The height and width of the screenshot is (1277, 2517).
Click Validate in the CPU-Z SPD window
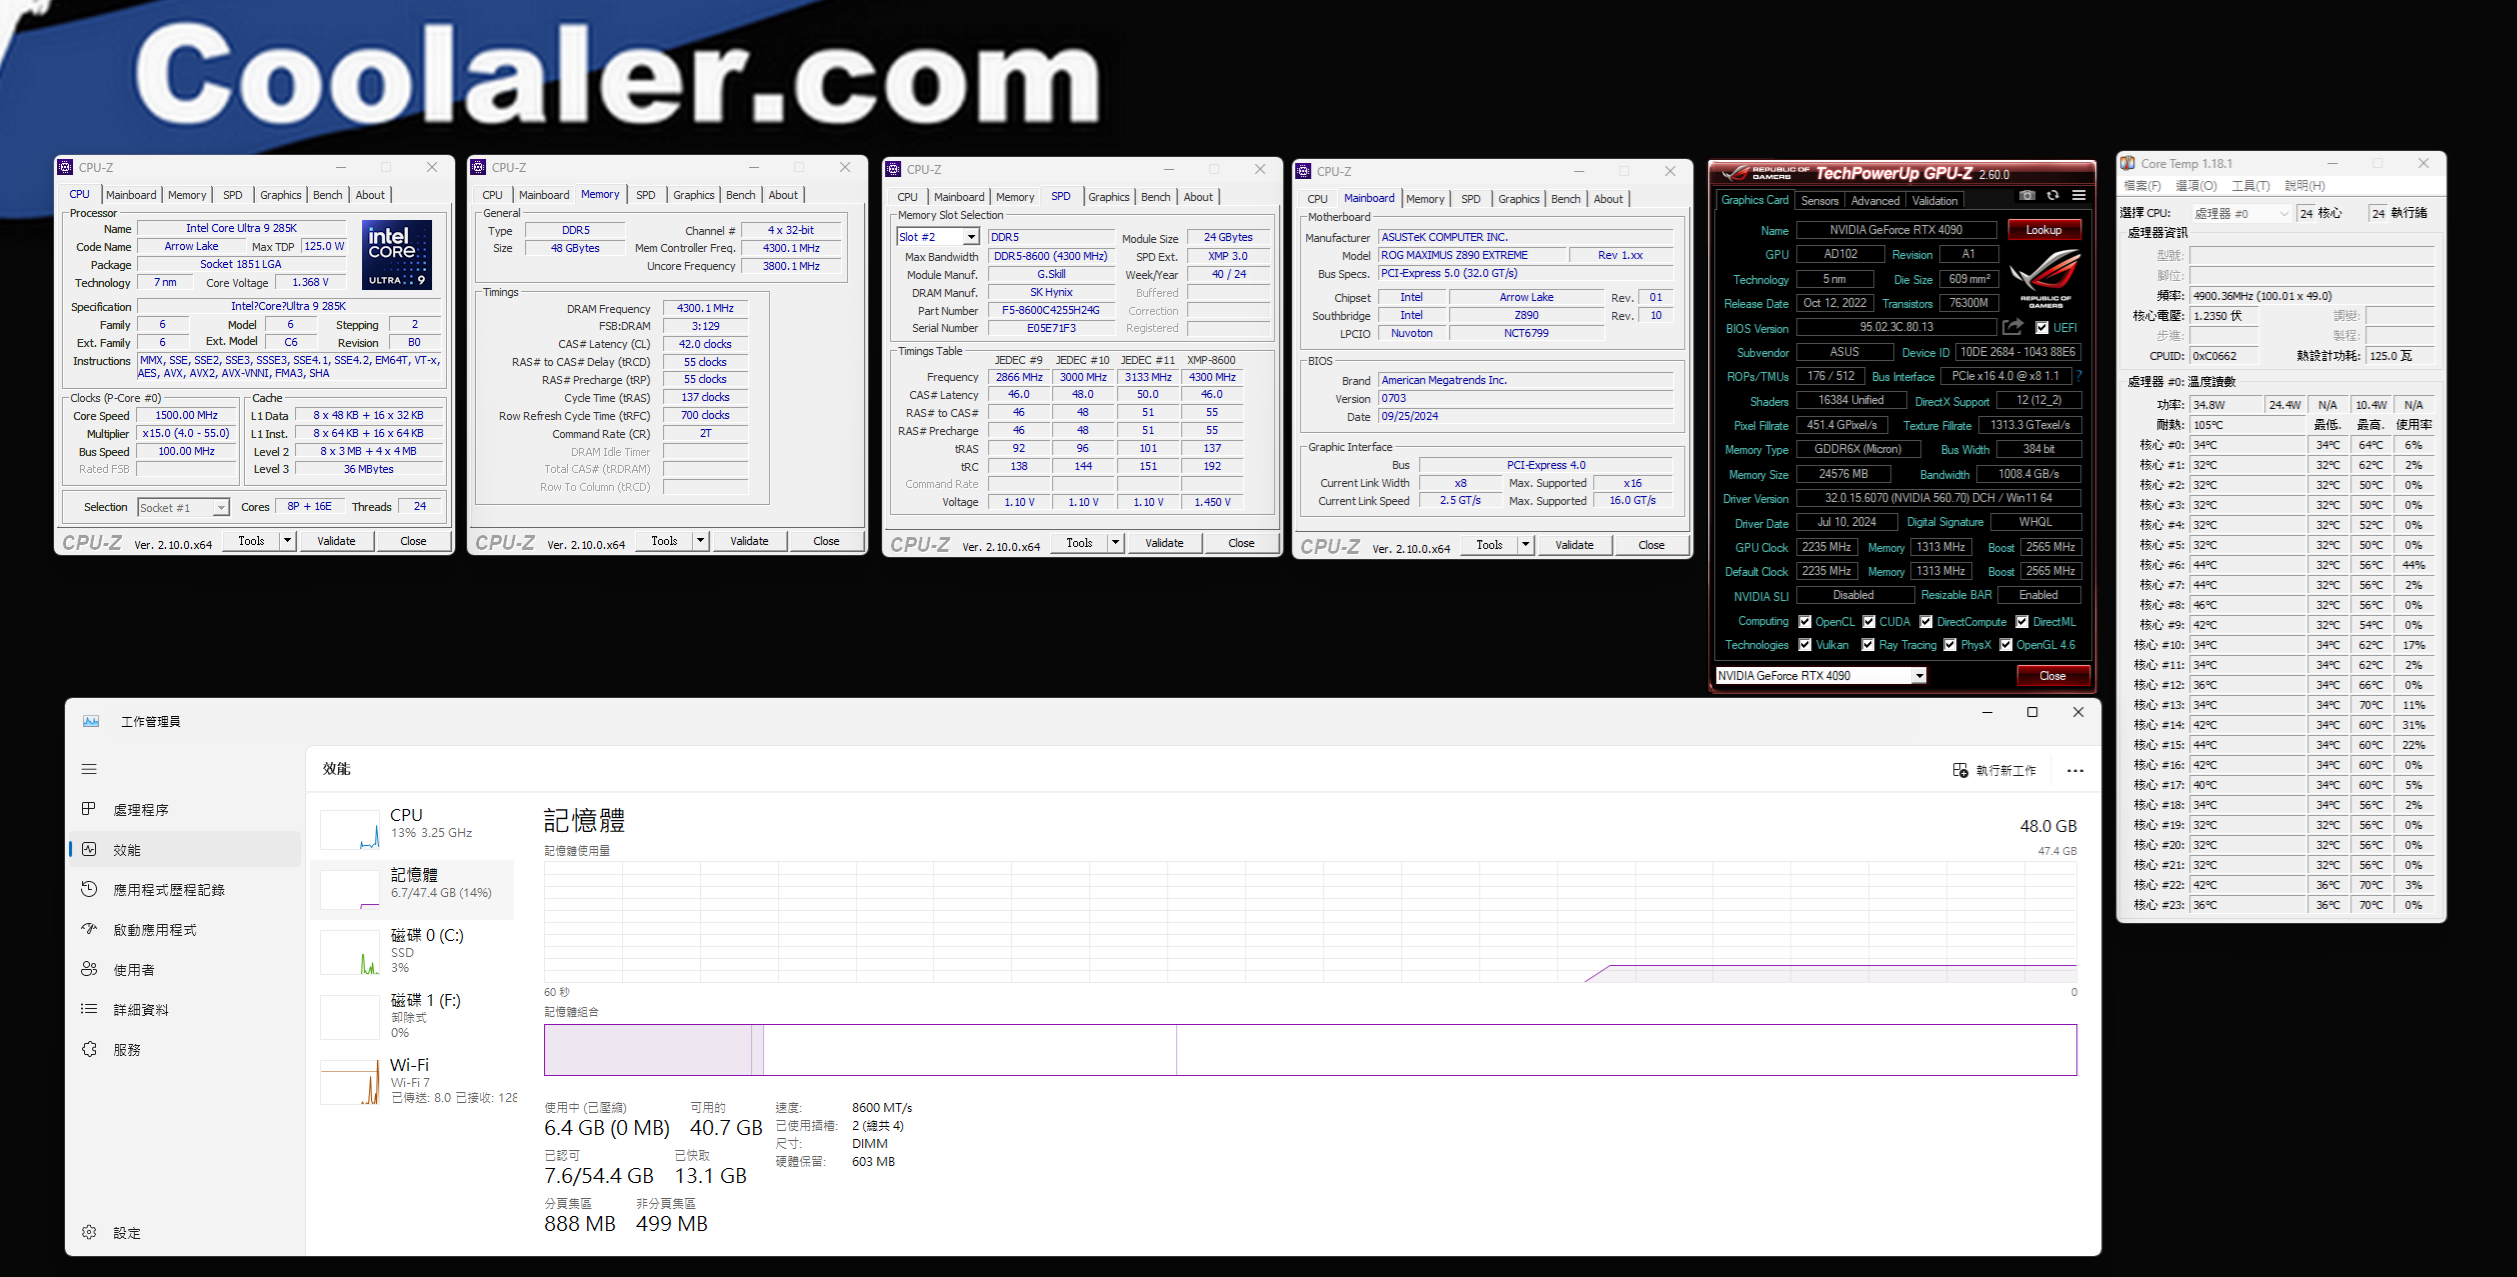click(1164, 542)
